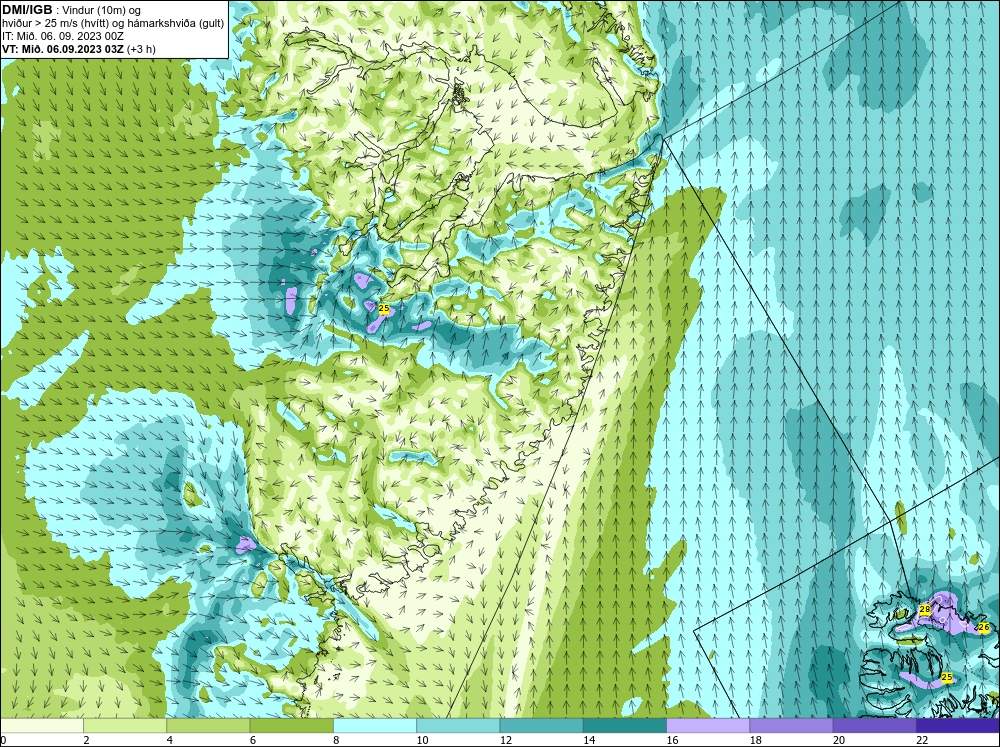Select the light cyan 8–10 m/s legend swatch
This screenshot has width=1000, height=747.
click(x=375, y=725)
